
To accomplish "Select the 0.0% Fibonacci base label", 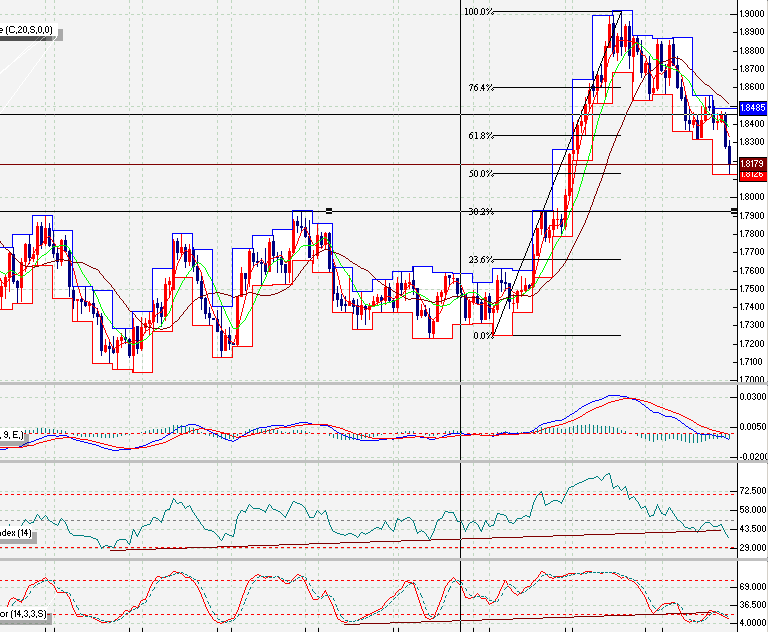I will [483, 336].
